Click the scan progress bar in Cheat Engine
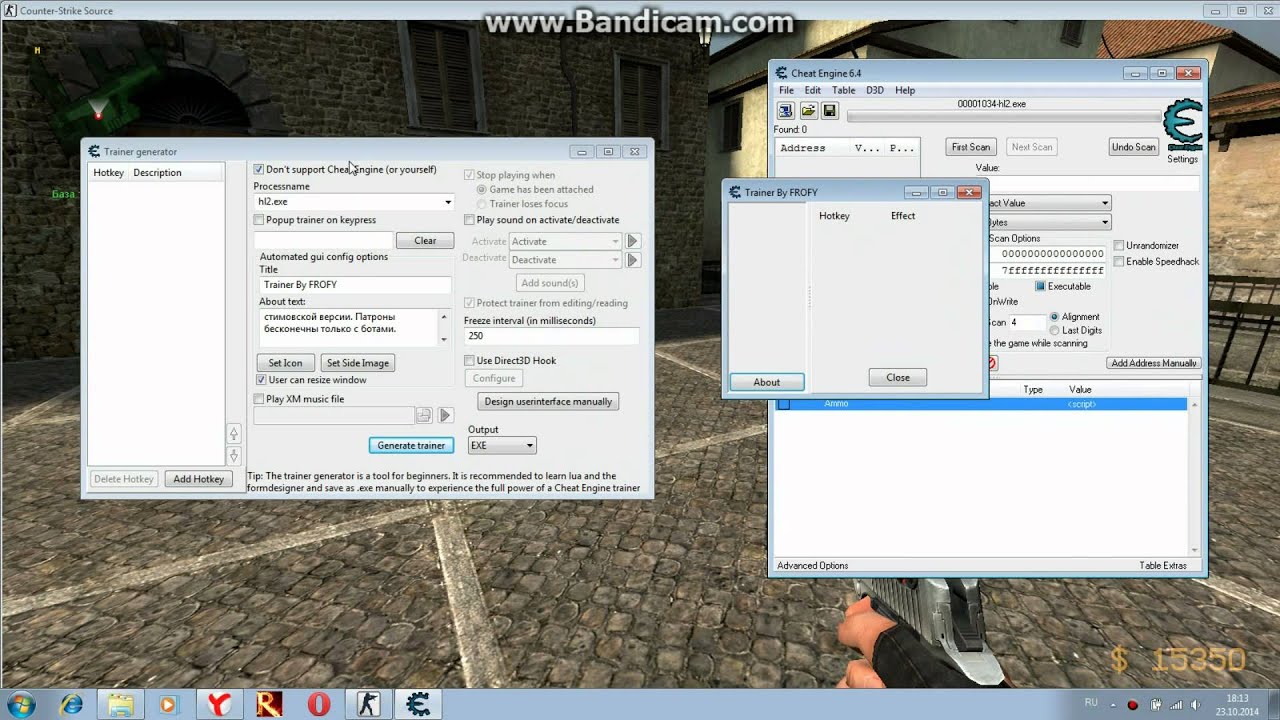 coord(1003,117)
